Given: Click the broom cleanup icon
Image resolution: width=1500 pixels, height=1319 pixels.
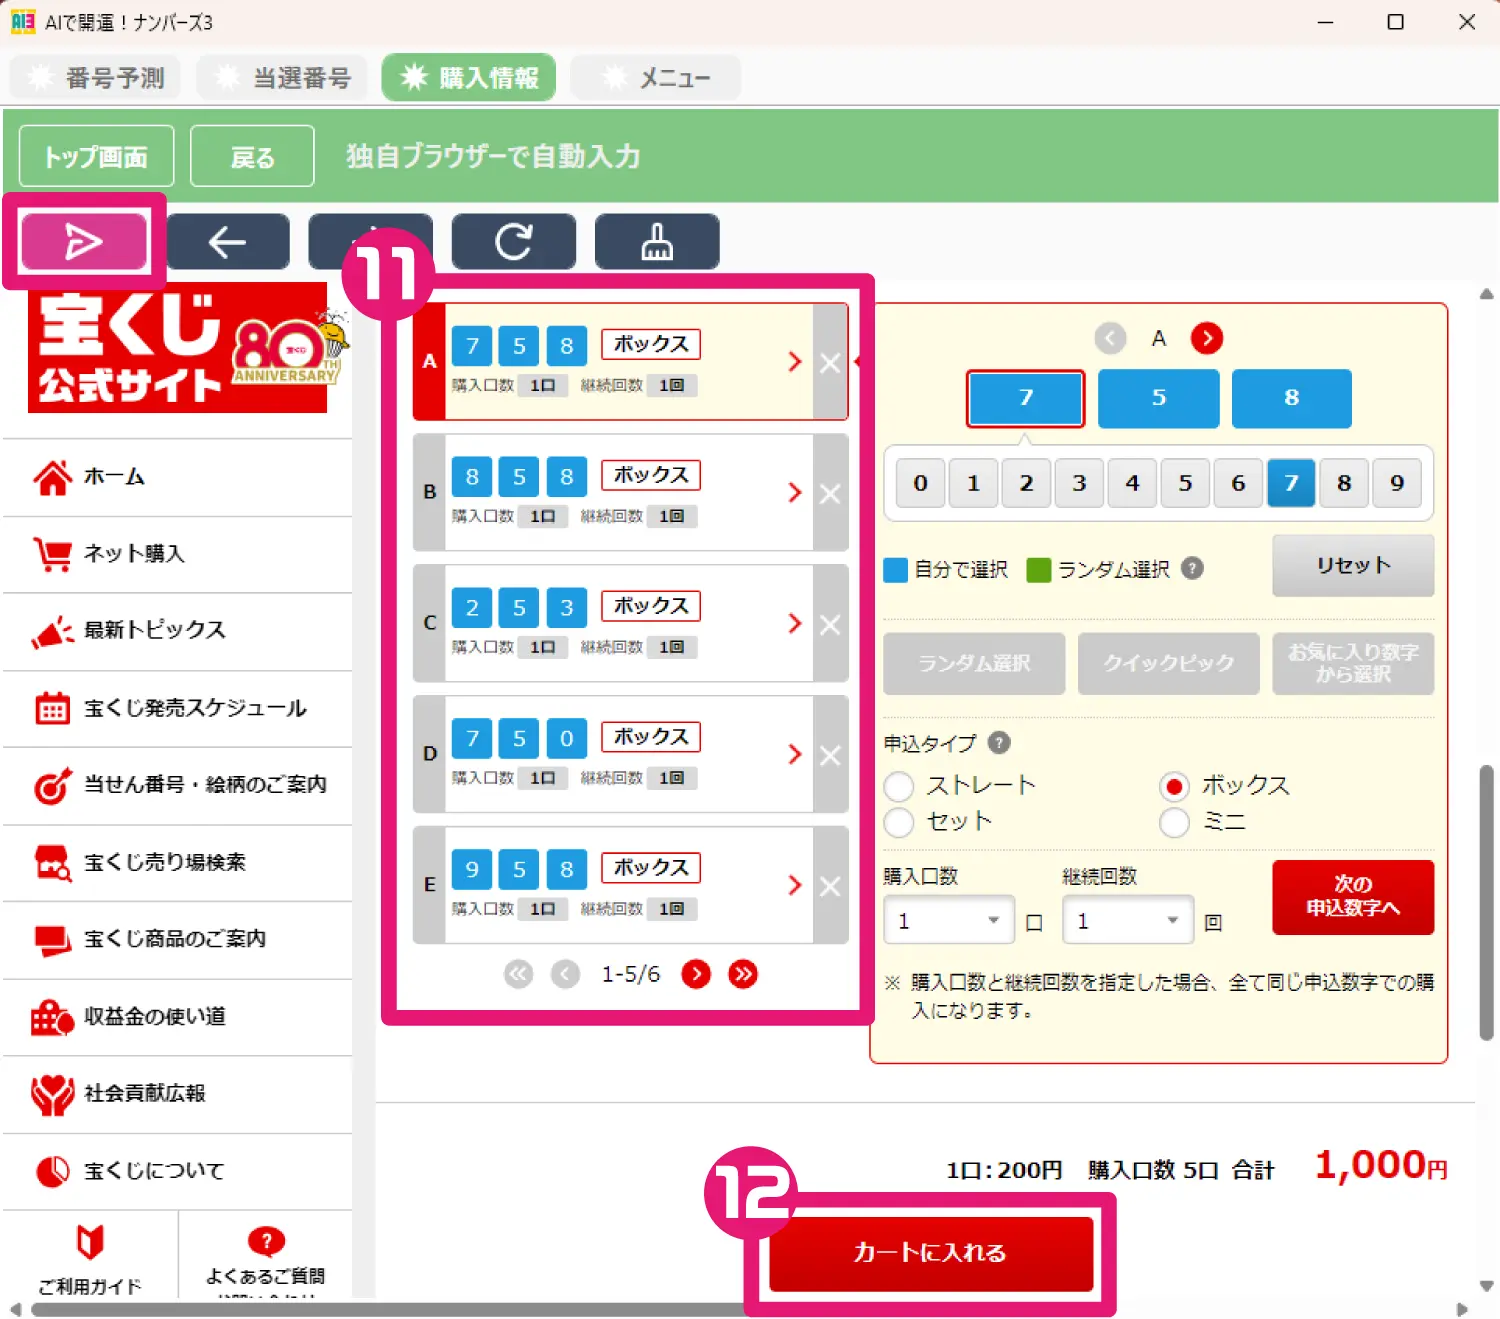Looking at the screenshot, I should [x=656, y=241].
